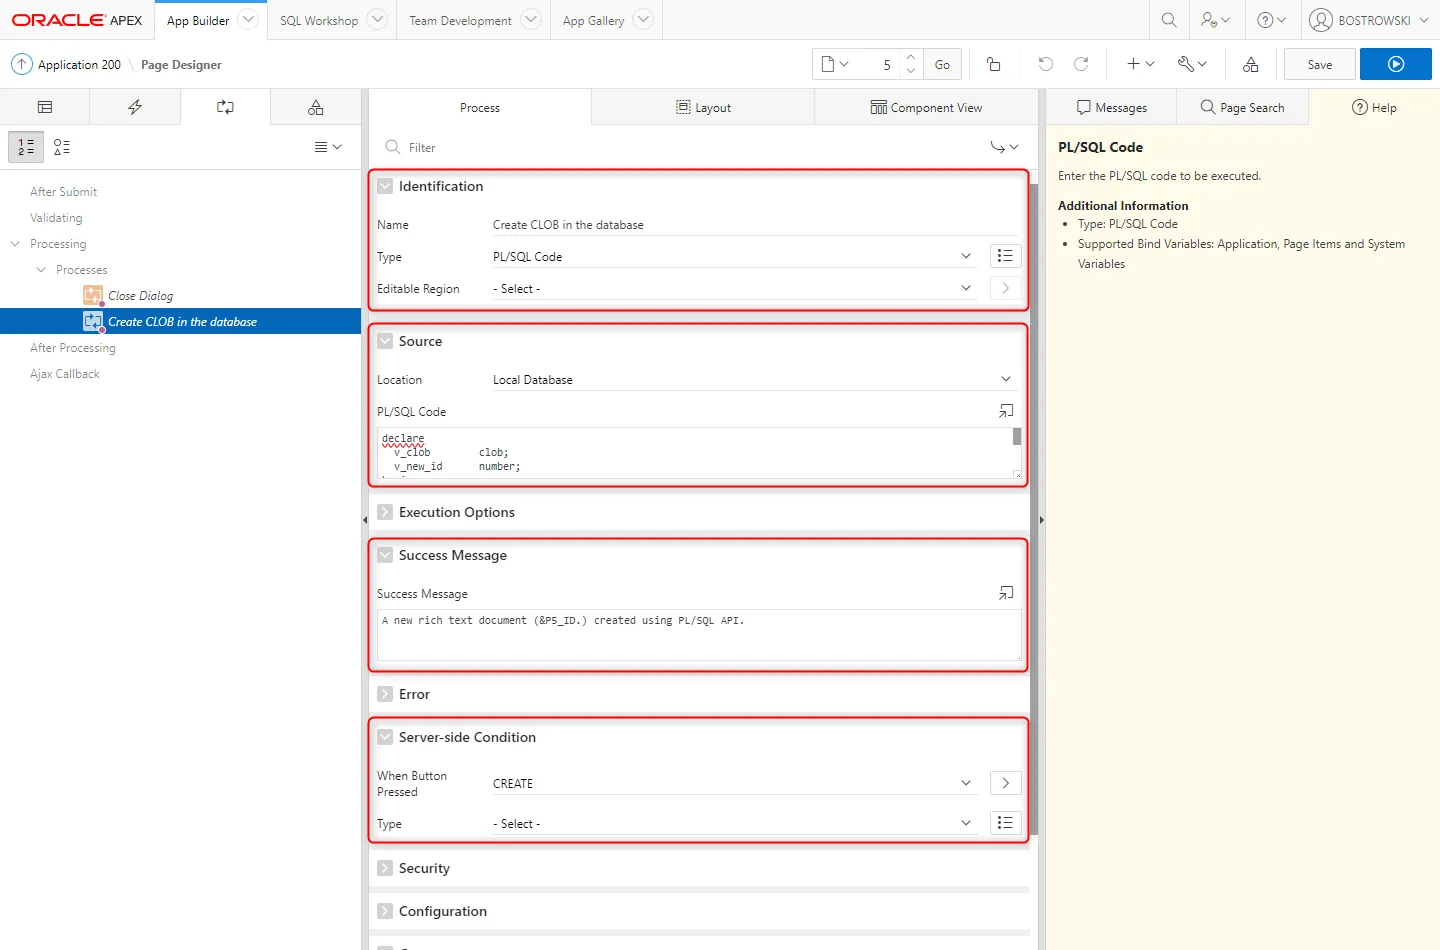The width and height of the screenshot is (1440, 950).
Task: Click the Save button
Action: click(x=1319, y=64)
